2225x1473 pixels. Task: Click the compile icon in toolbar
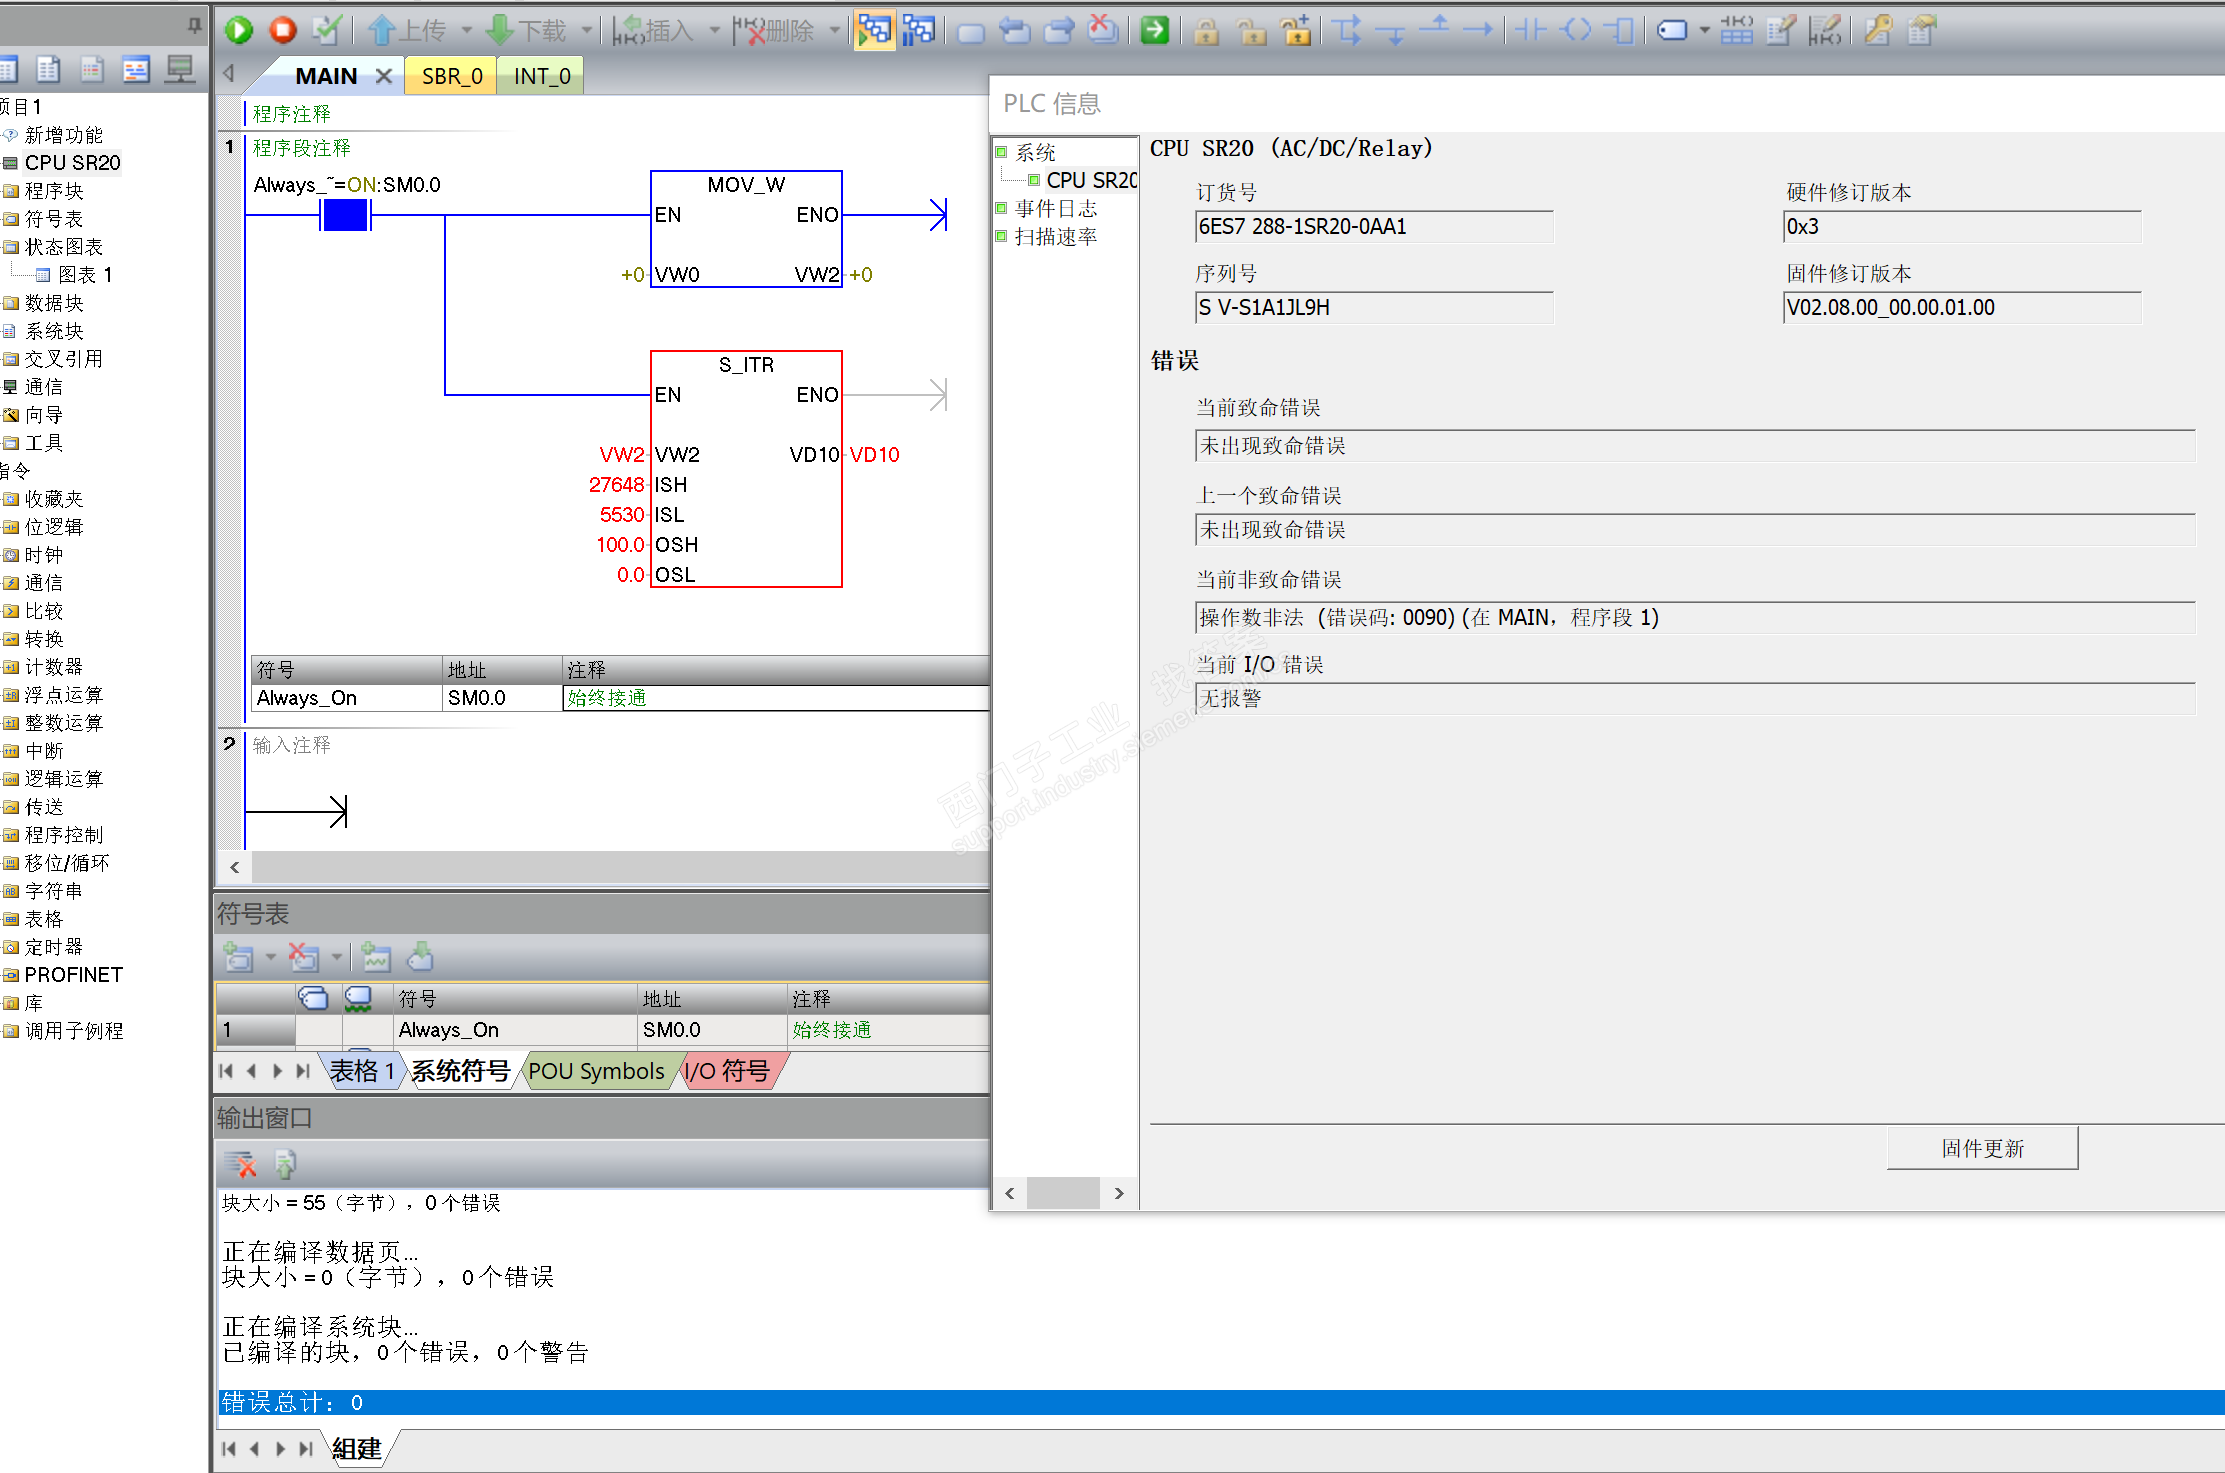click(326, 30)
